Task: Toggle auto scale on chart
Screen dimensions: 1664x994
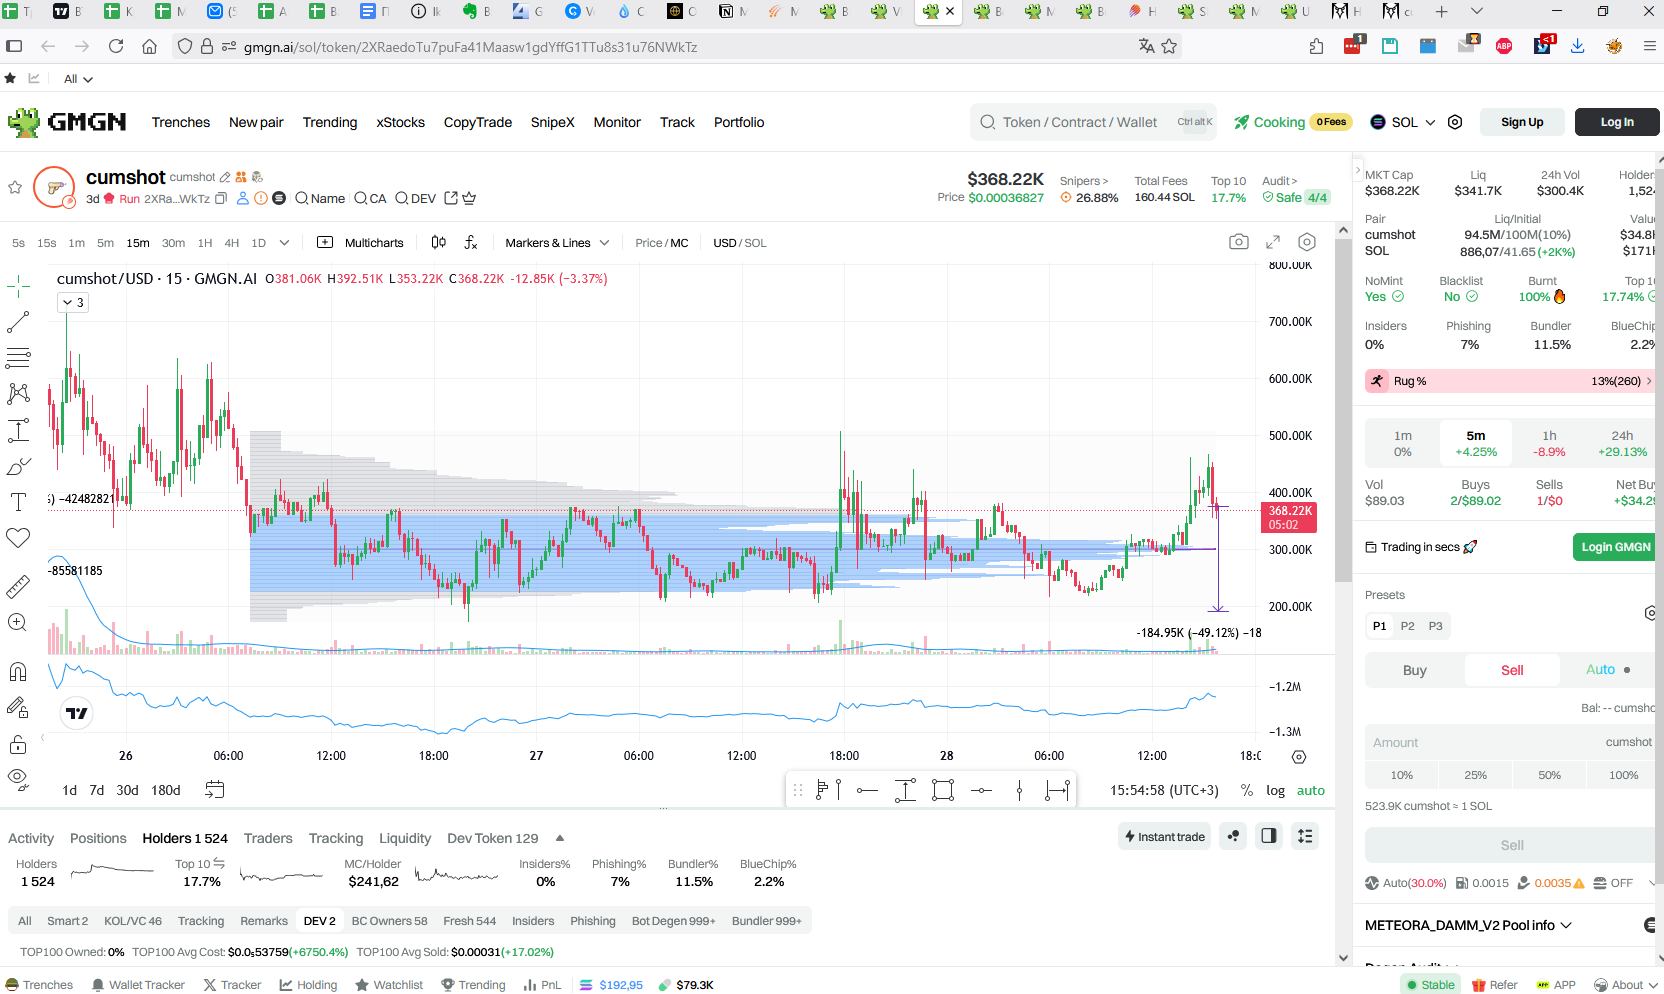Action: coord(1311,790)
